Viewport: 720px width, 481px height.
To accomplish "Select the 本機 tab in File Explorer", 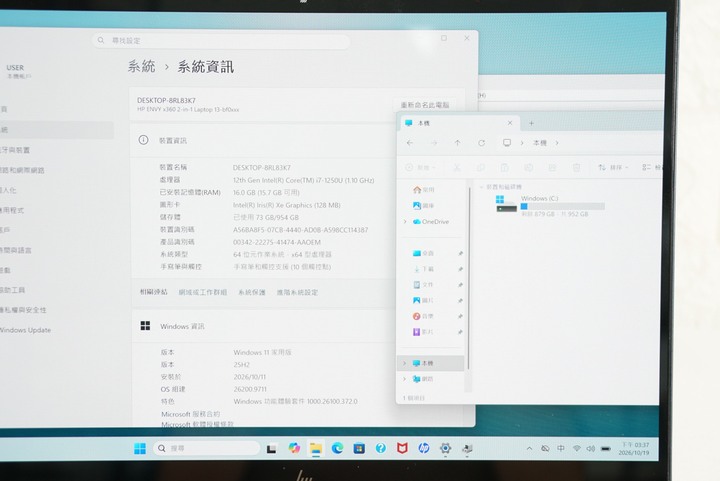I will coord(459,123).
